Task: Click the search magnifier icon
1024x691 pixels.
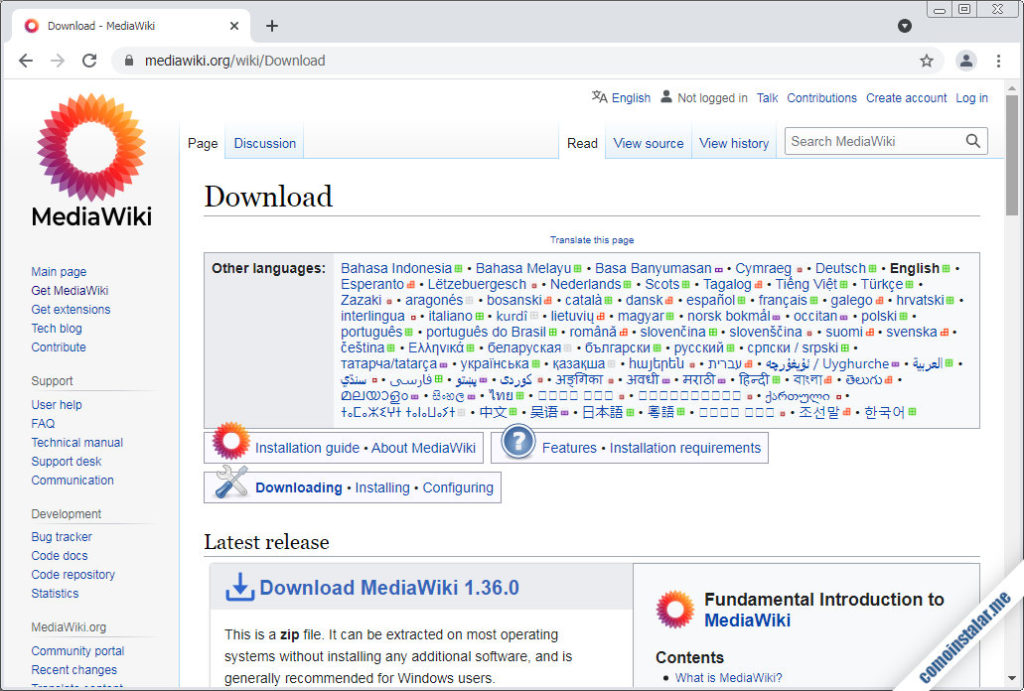Action: pos(973,141)
